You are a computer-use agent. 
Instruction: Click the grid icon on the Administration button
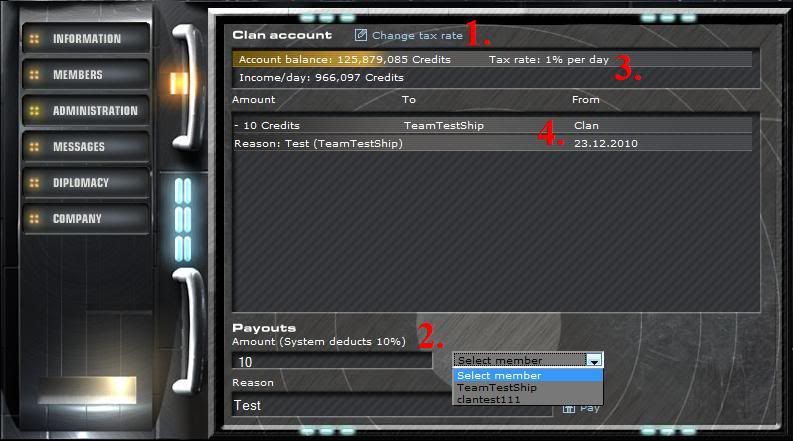click(x=34, y=111)
